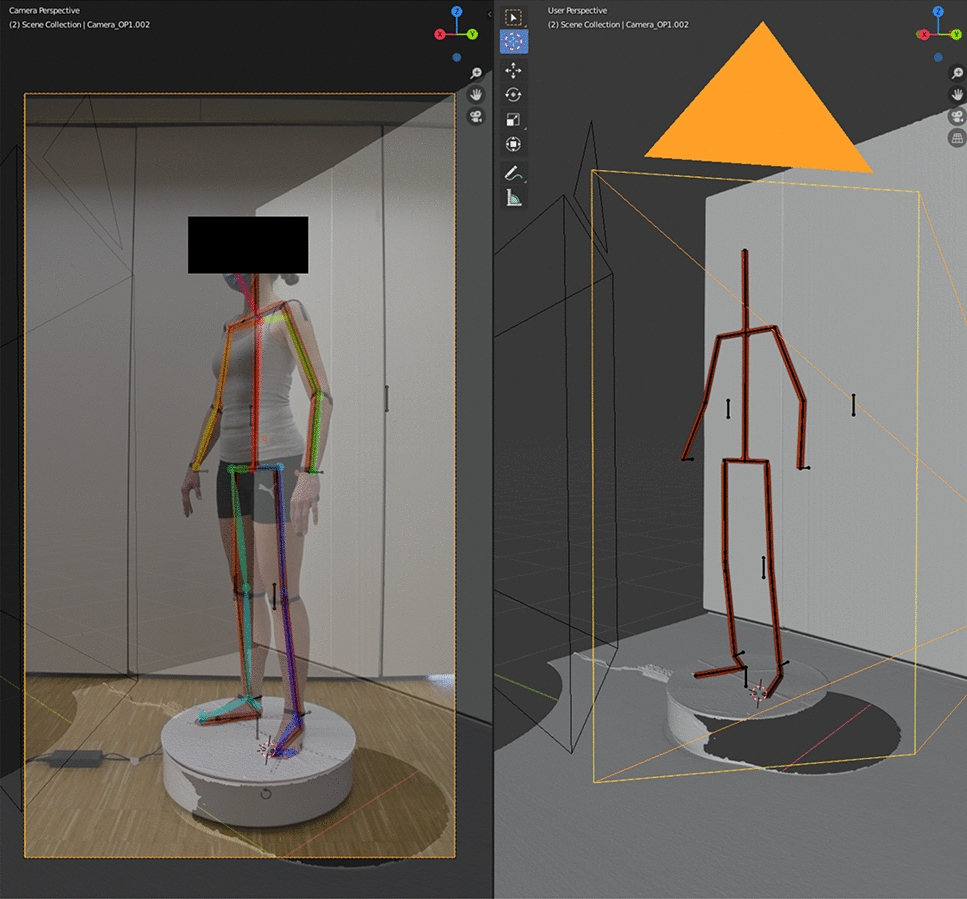Click green Y axis on left viewport gizmo
This screenshot has height=899, width=967.
coord(472,34)
